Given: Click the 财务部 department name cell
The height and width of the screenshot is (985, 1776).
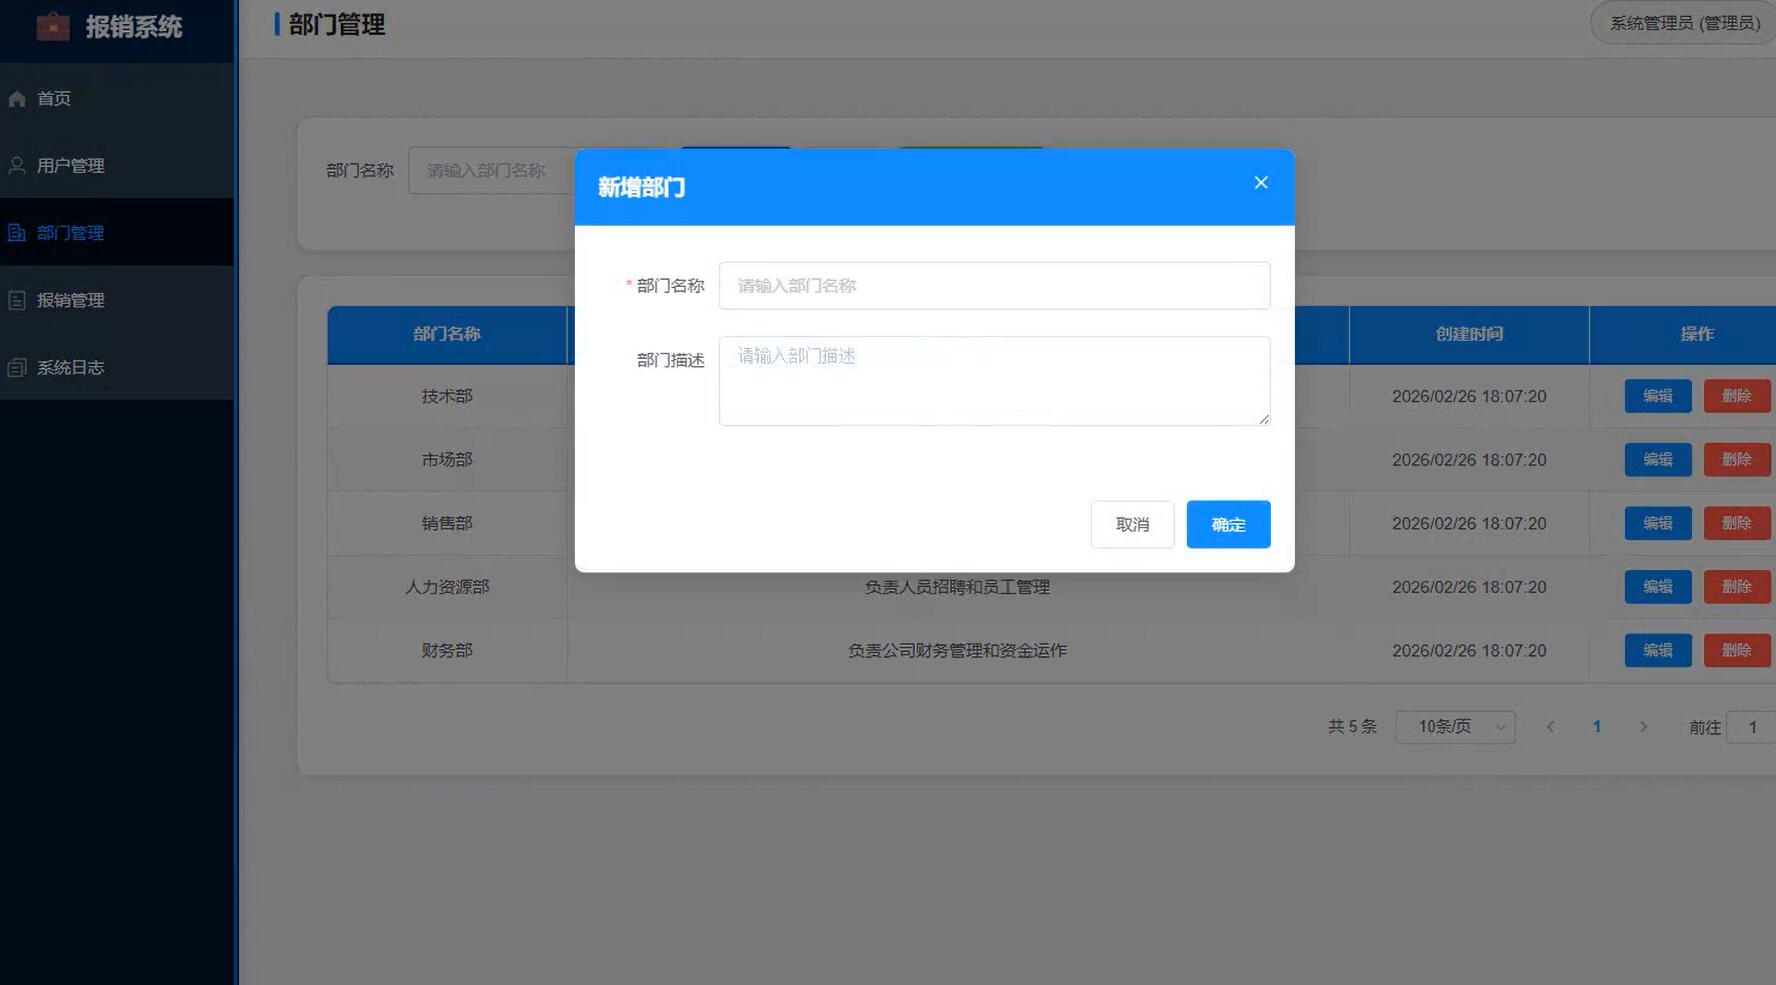Looking at the screenshot, I should point(447,650).
